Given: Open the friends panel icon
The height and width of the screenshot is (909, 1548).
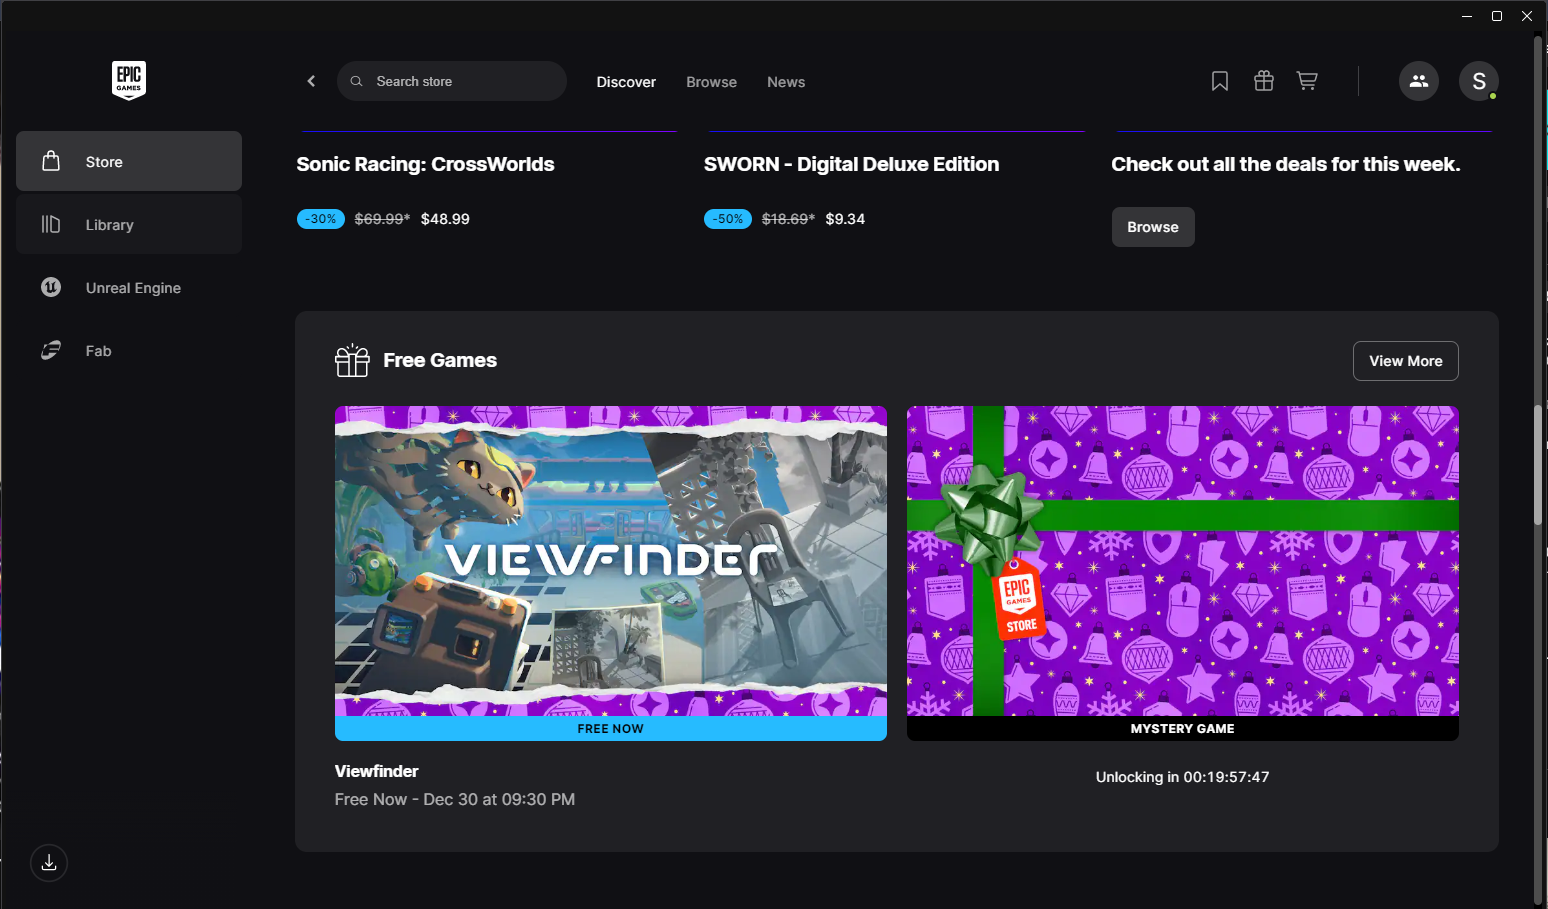Looking at the screenshot, I should pos(1418,81).
